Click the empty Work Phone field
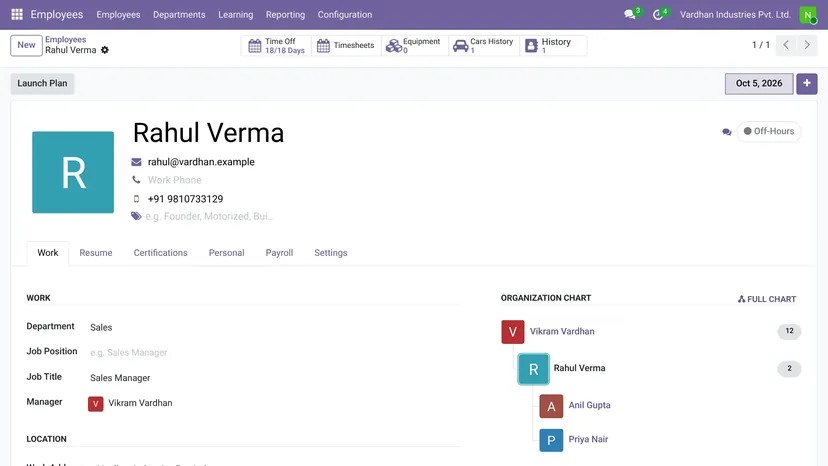The image size is (828, 466). pos(175,180)
